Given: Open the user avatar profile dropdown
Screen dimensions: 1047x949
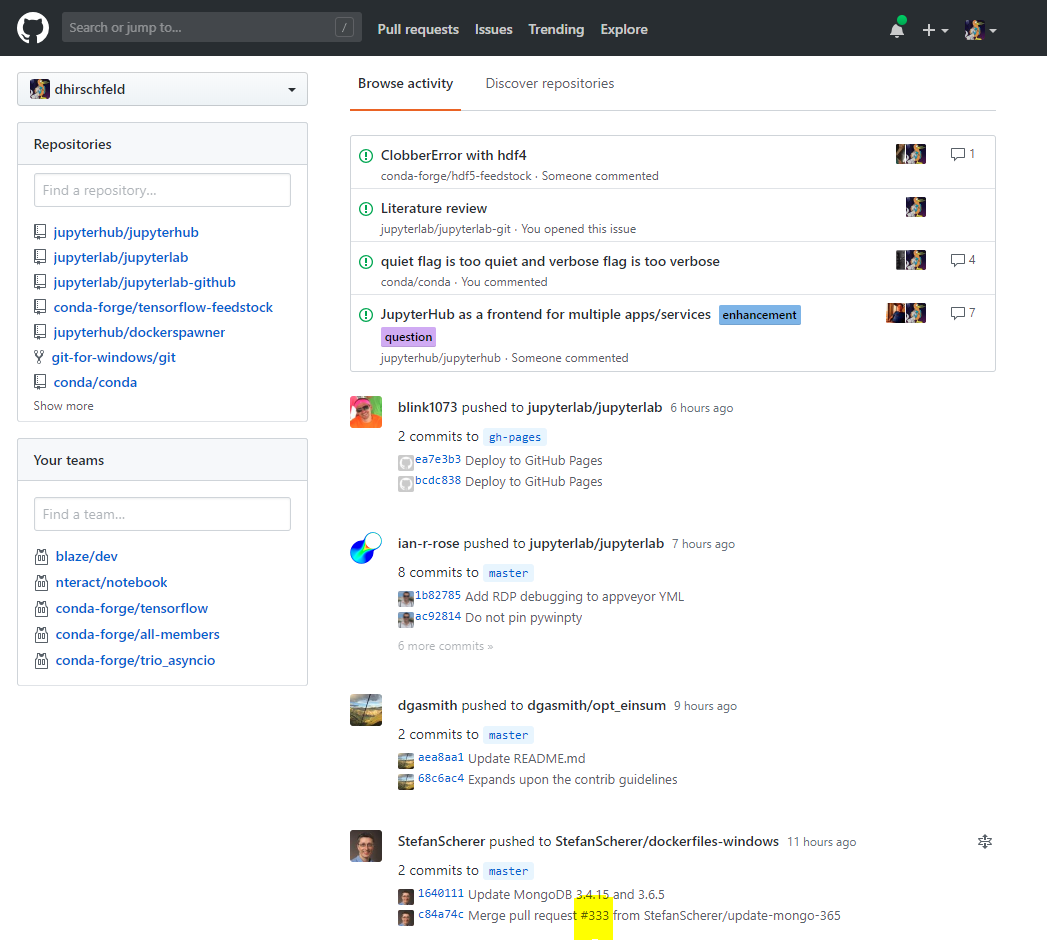Looking at the screenshot, I should (x=980, y=30).
